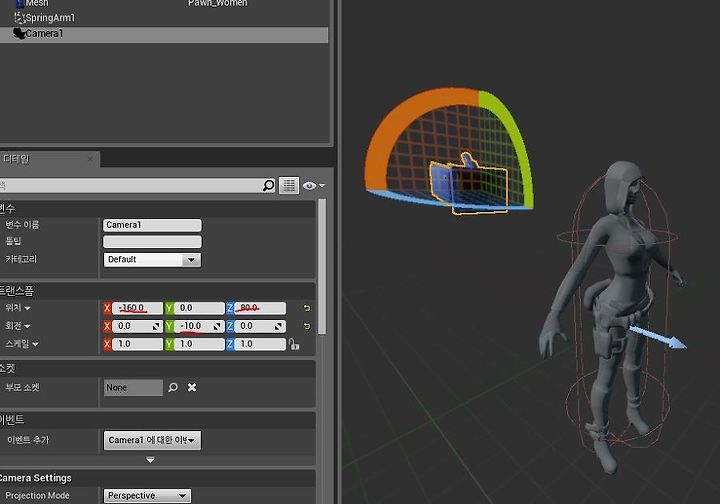
Task: Clear parent socket with X icon
Action: click(192, 387)
